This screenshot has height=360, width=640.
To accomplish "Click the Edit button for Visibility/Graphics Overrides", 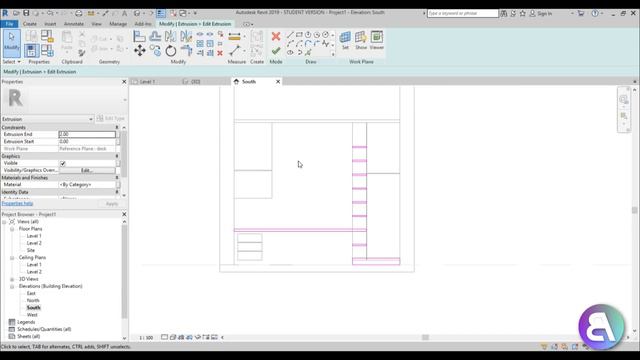I will (87, 170).
